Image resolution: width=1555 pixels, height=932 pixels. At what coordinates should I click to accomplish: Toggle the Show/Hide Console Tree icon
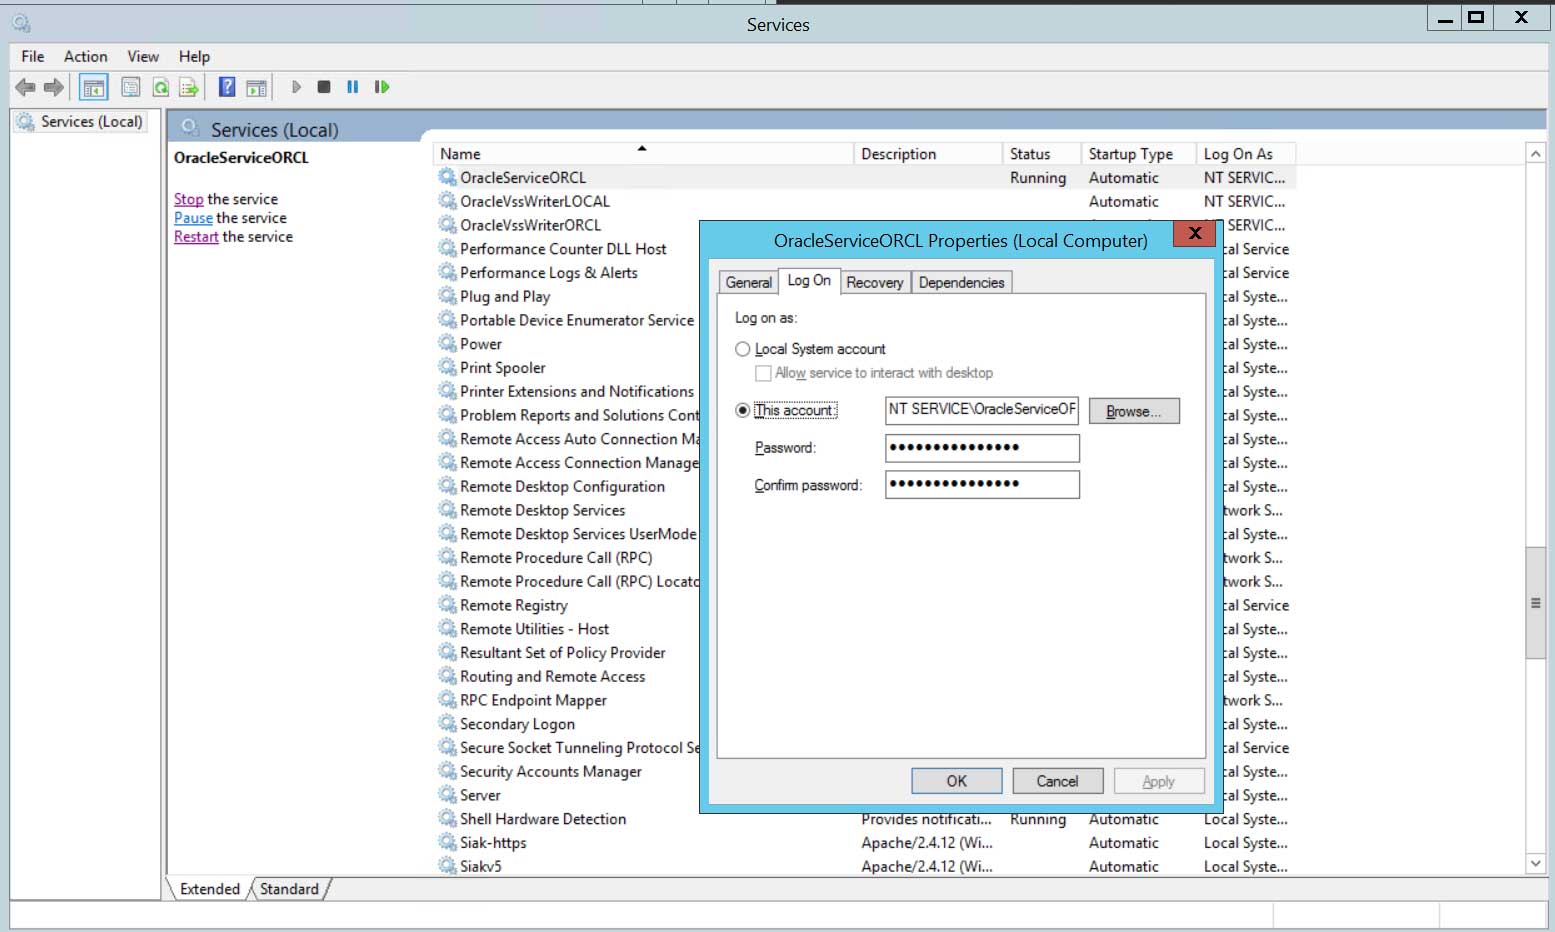point(94,88)
